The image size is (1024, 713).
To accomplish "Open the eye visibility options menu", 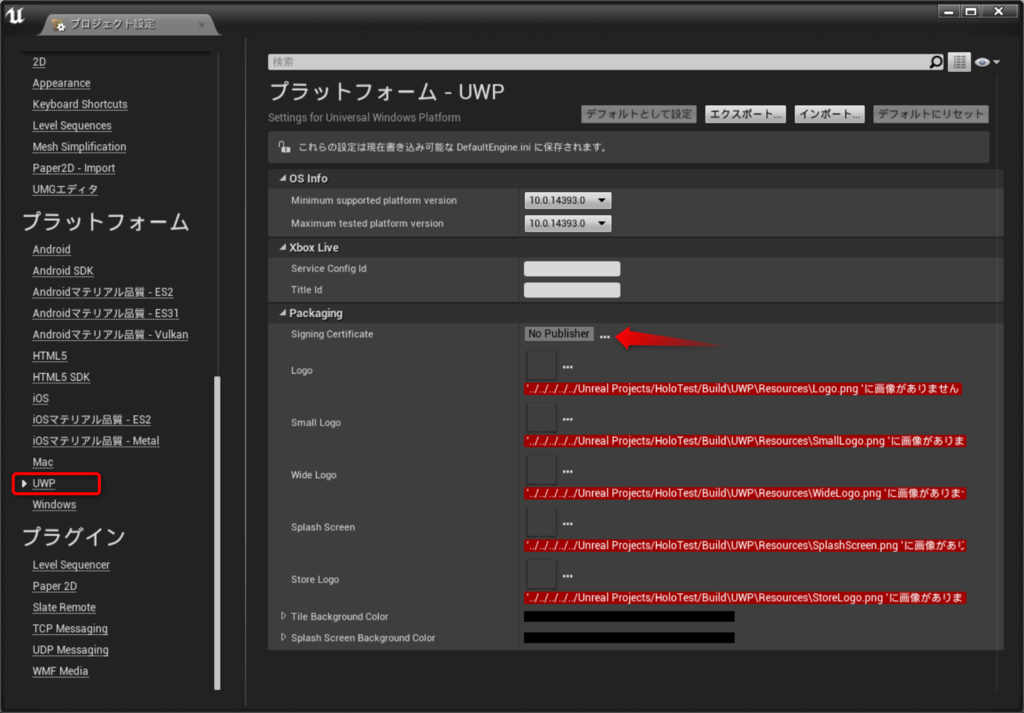I will [987, 62].
